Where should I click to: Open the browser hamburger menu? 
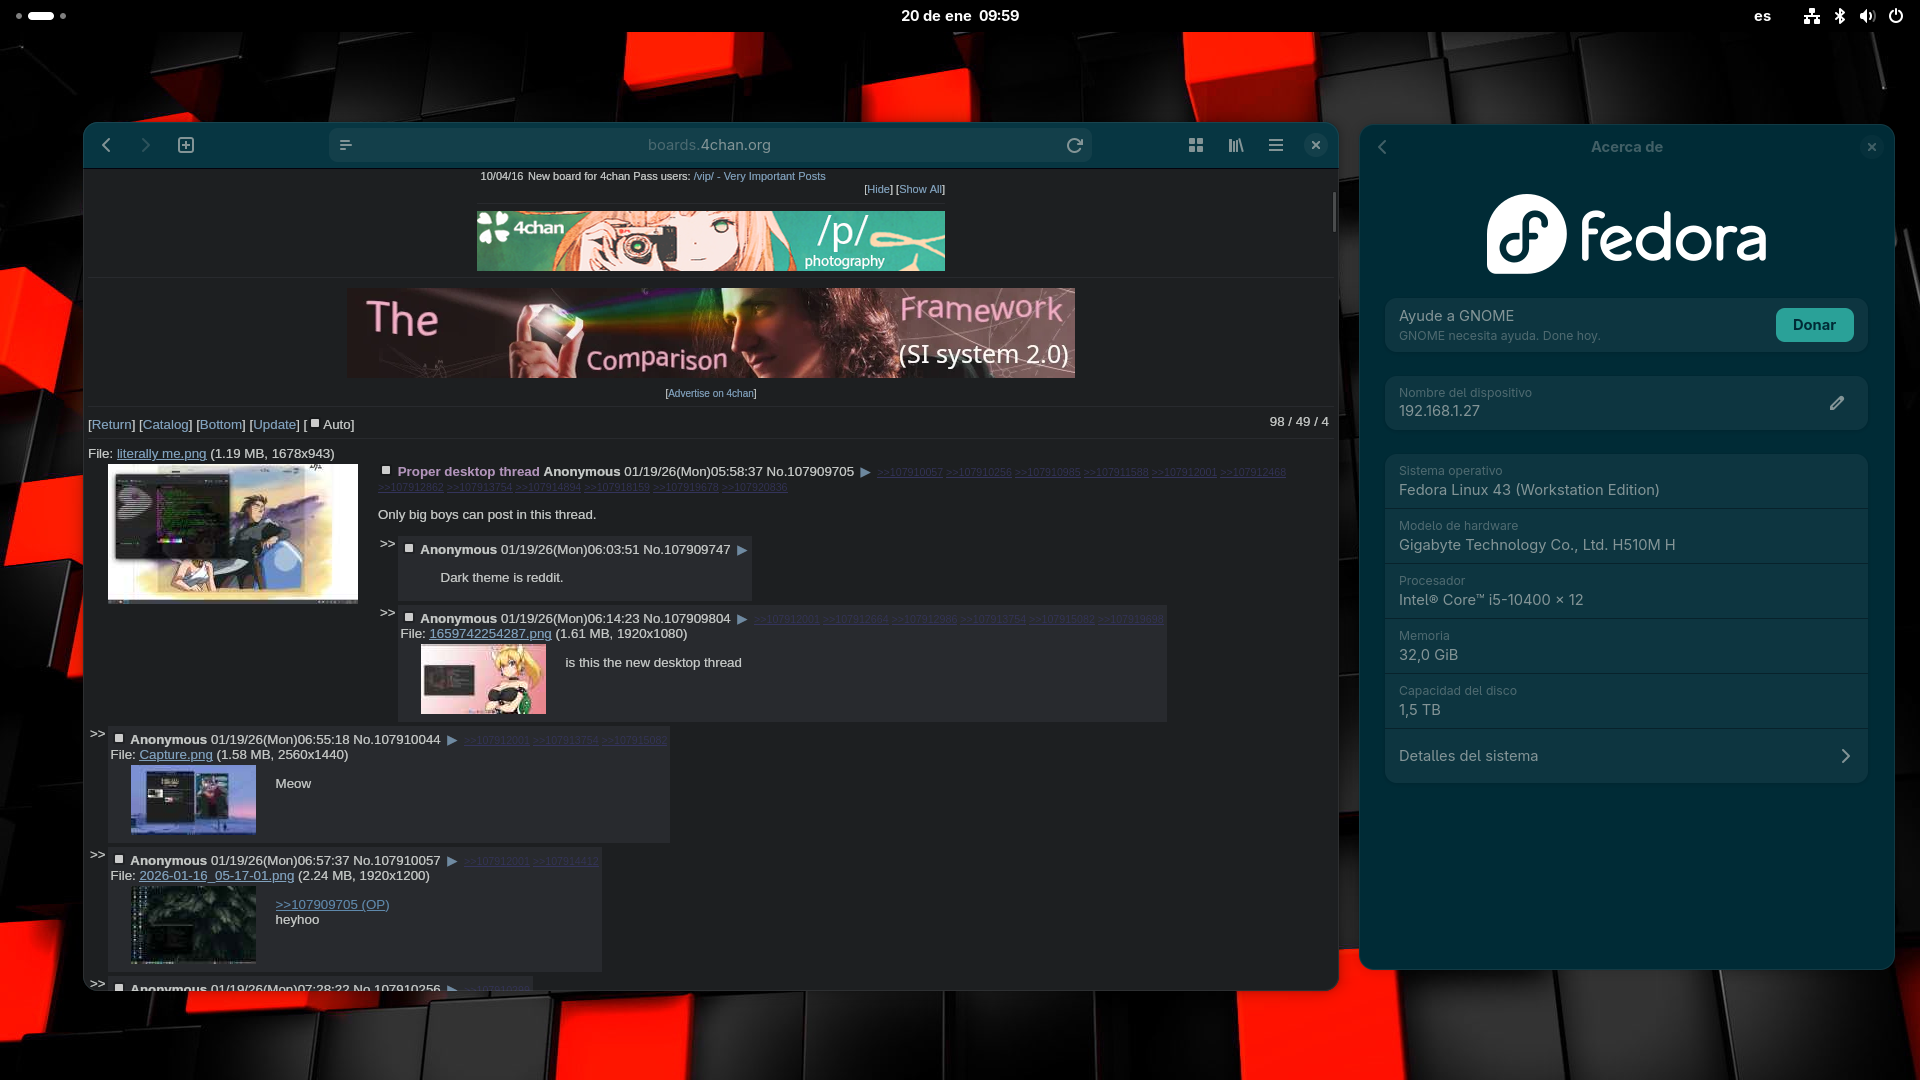[x=1276, y=145]
